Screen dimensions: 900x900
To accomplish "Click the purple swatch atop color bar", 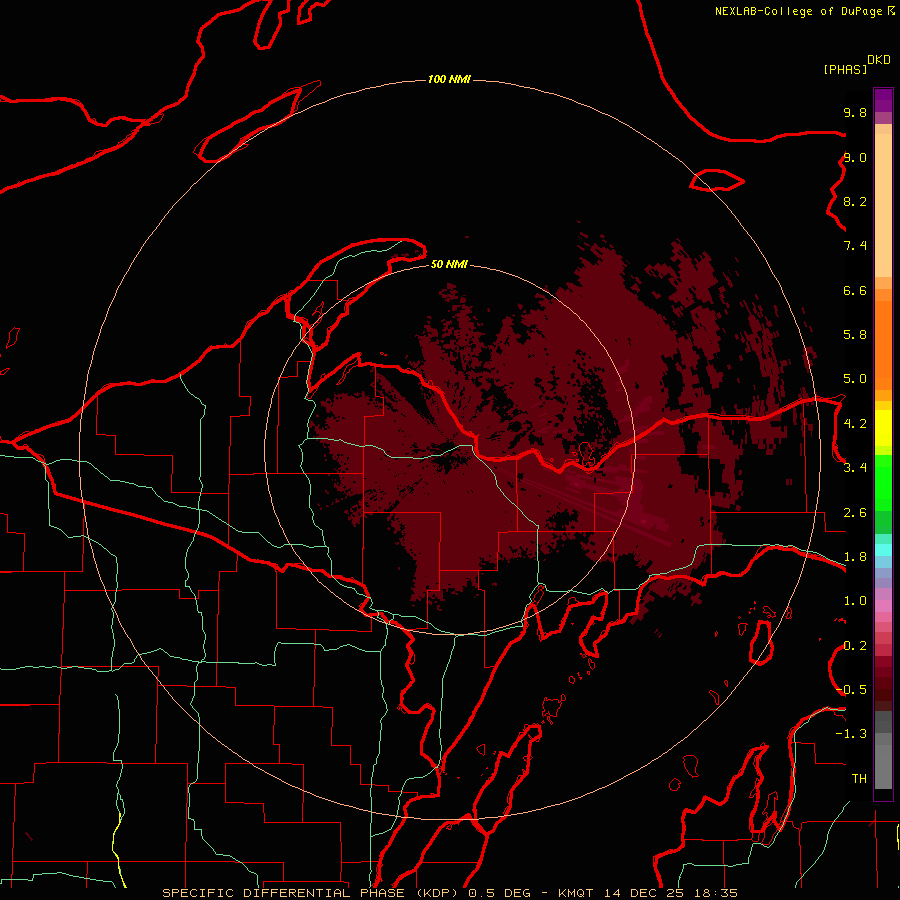I will (883, 100).
